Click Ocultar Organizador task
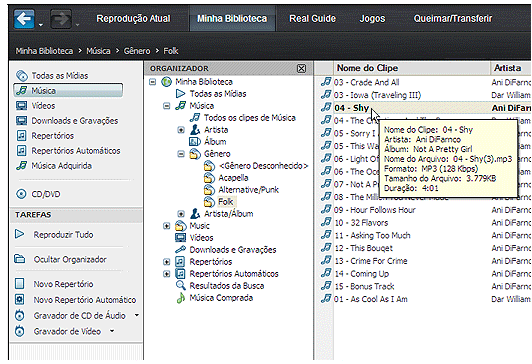Viewport: 532px width, 364px height. pyautogui.click(x=61, y=260)
